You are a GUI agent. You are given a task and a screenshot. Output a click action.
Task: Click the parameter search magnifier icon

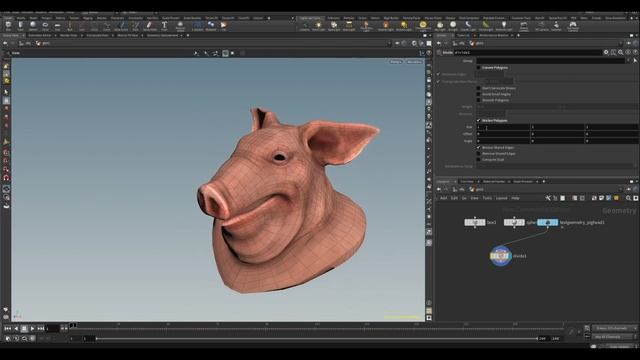tap(620, 52)
